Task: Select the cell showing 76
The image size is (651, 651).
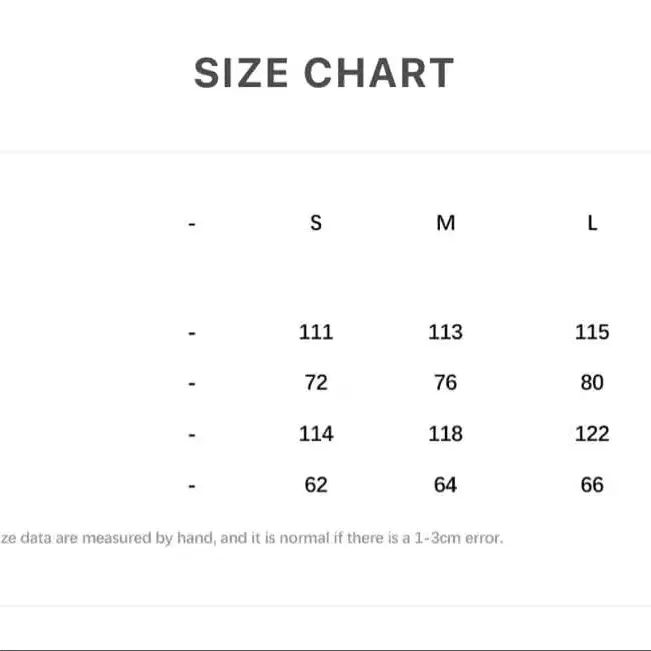Action: click(x=446, y=383)
